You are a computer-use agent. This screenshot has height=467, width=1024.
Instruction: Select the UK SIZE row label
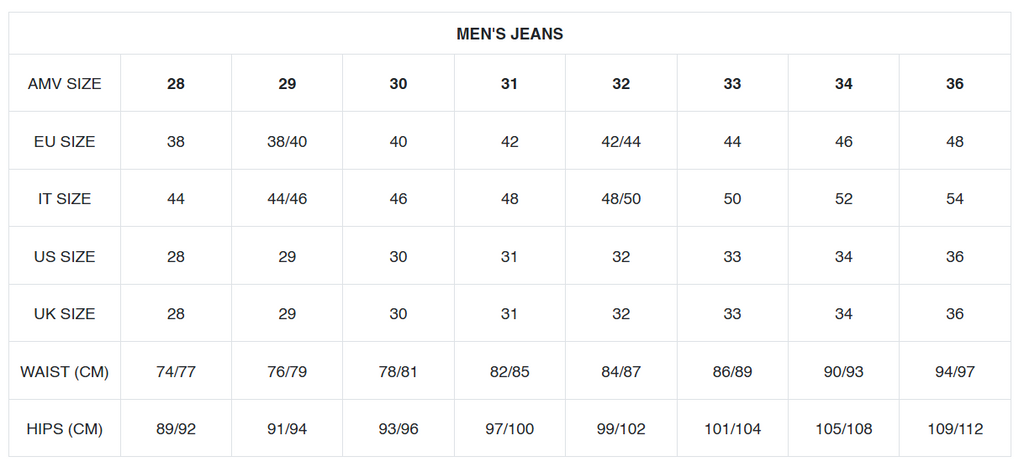click(65, 314)
